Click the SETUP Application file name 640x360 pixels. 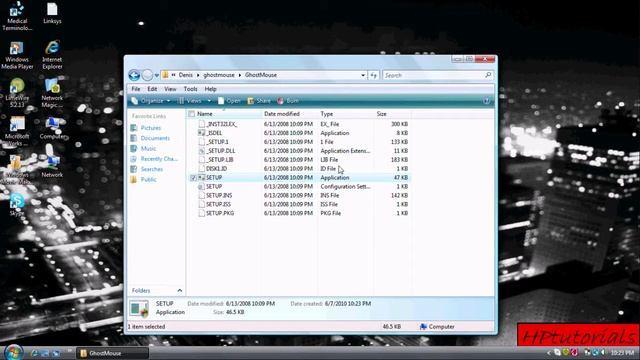click(214, 178)
